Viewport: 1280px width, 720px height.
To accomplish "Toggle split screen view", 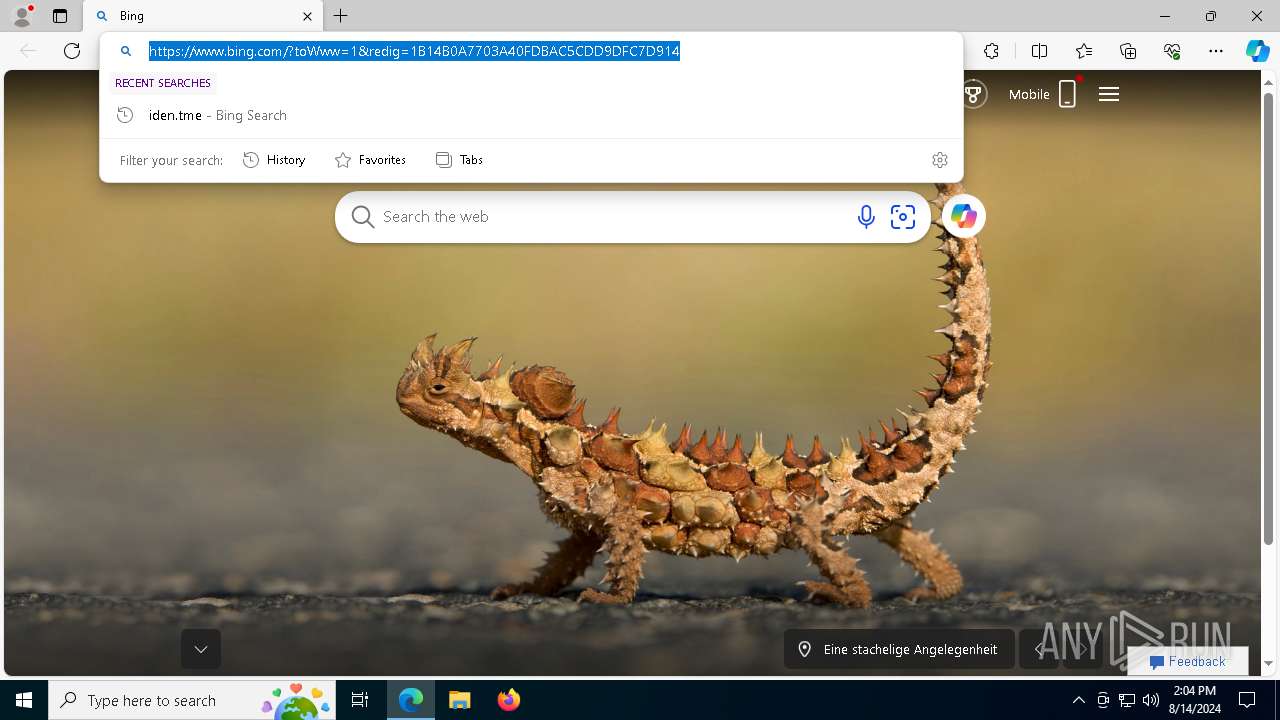I will pos(1039,51).
